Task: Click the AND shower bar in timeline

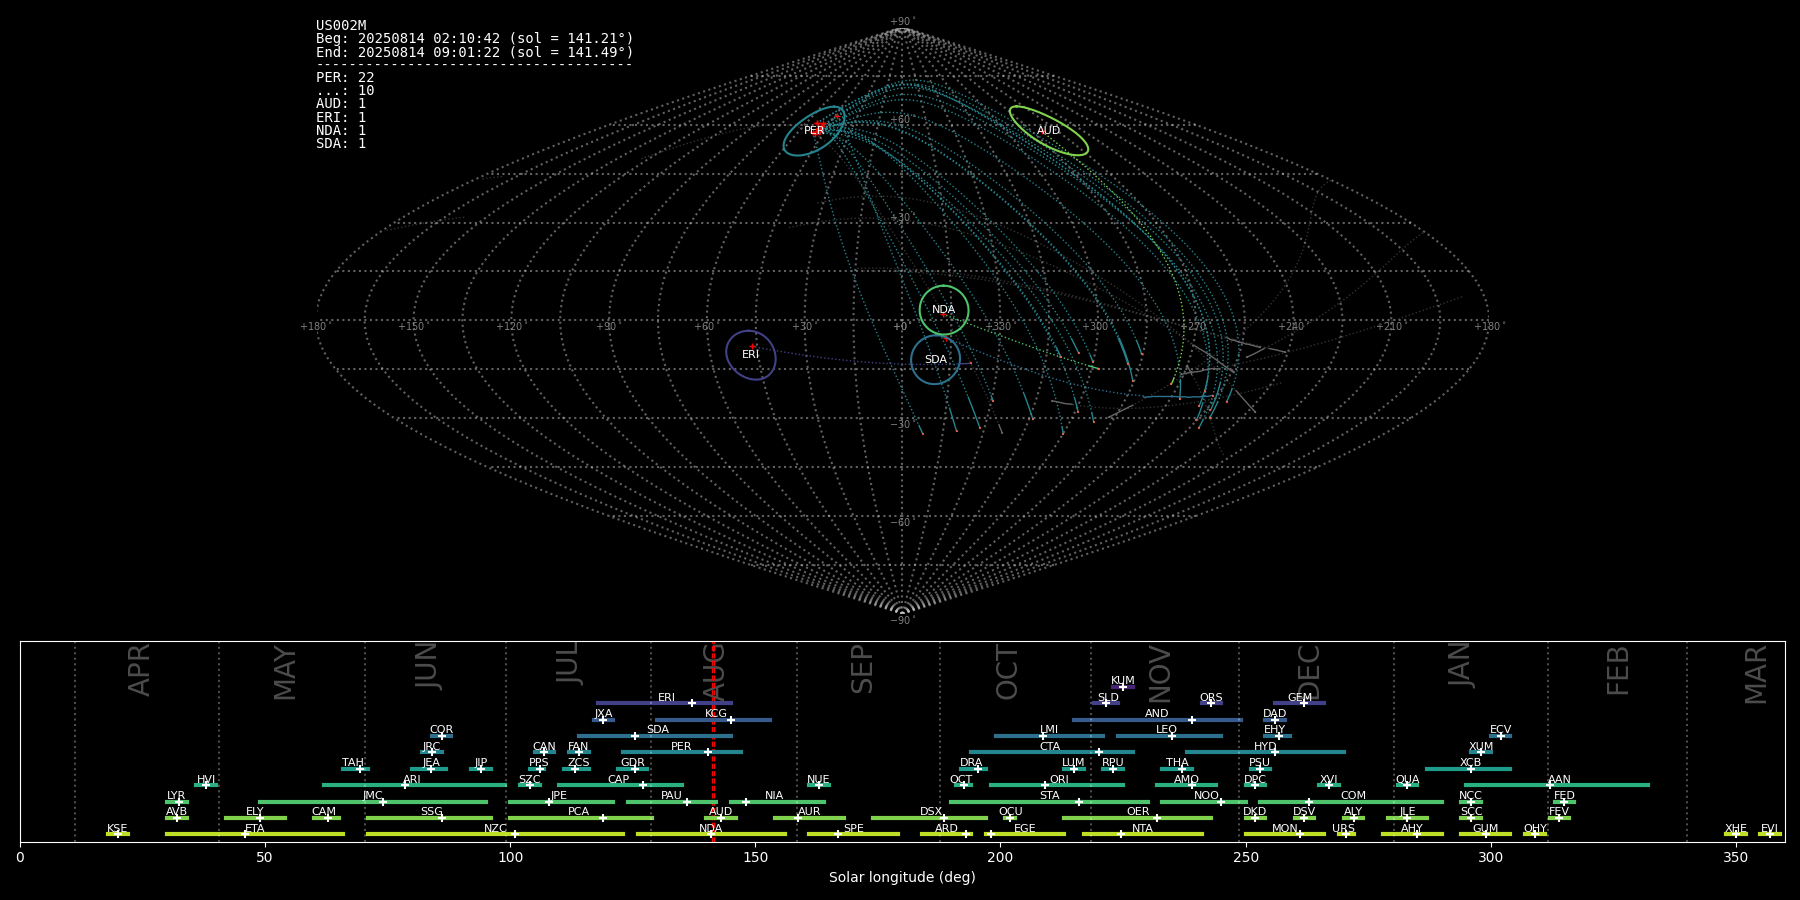Action: tap(1157, 720)
